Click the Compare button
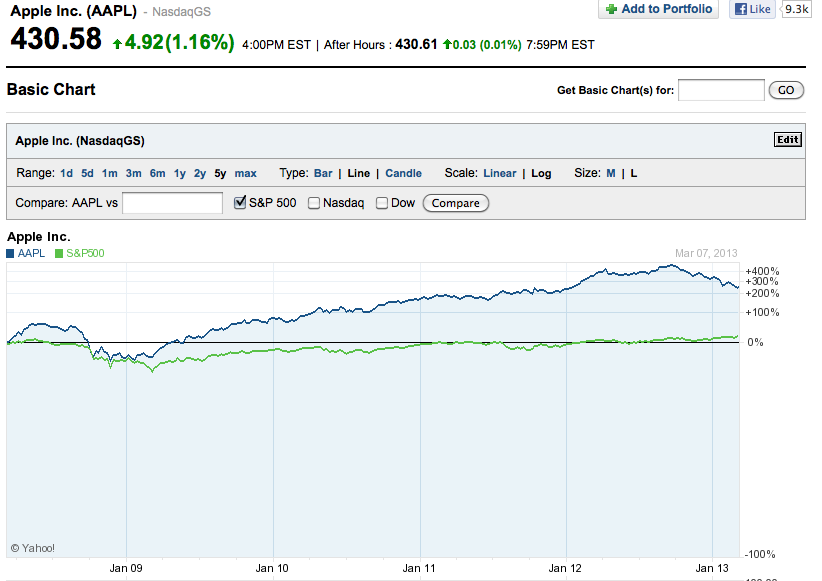 tap(456, 203)
